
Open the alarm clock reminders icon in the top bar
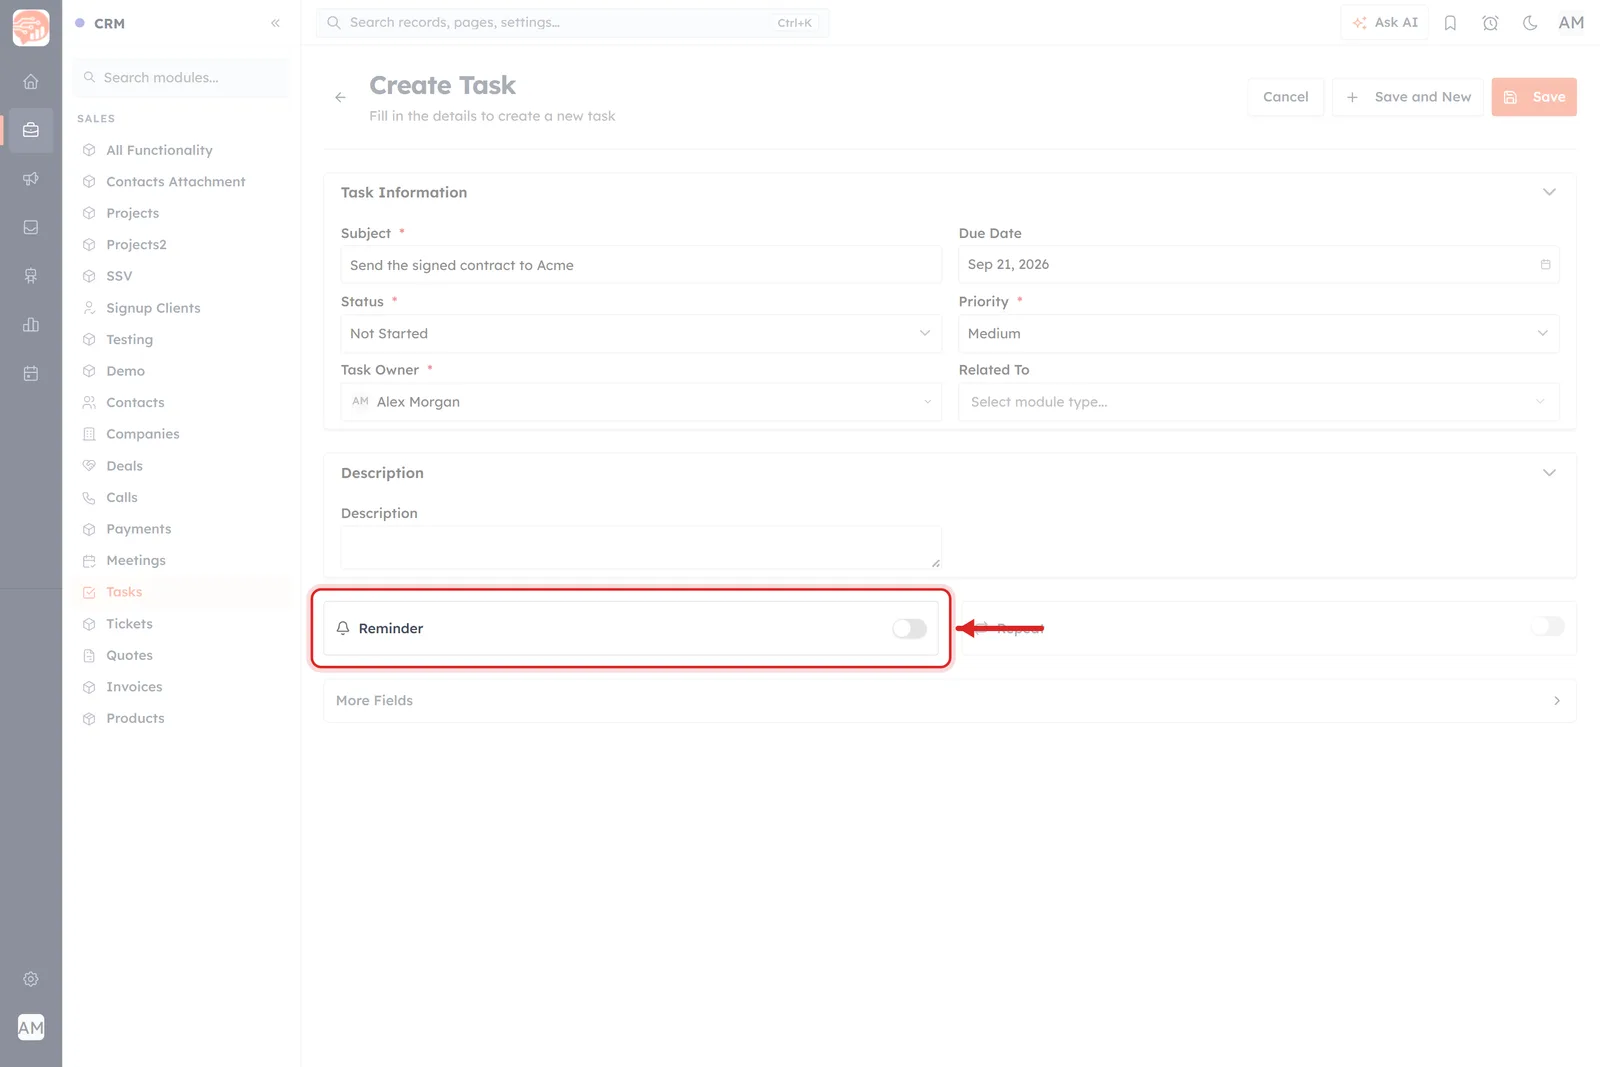(x=1490, y=23)
